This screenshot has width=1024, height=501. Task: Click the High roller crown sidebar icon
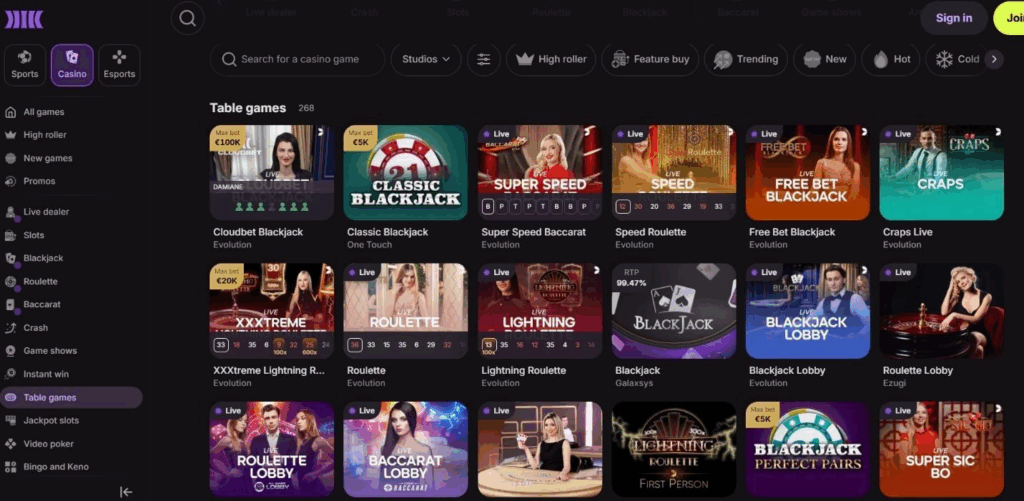point(10,135)
